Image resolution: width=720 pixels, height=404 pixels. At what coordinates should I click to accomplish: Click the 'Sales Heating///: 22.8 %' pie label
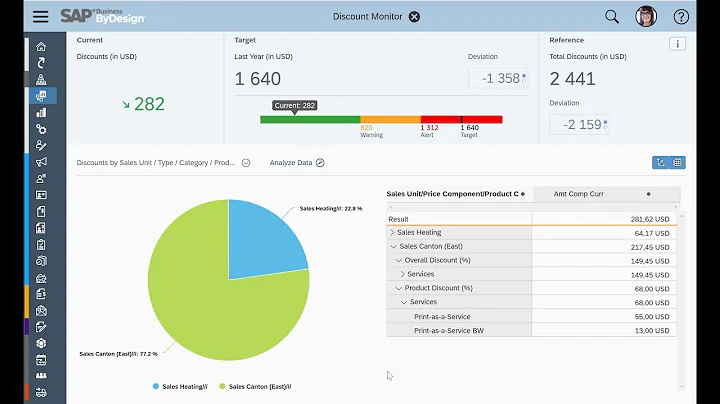pyautogui.click(x=331, y=208)
